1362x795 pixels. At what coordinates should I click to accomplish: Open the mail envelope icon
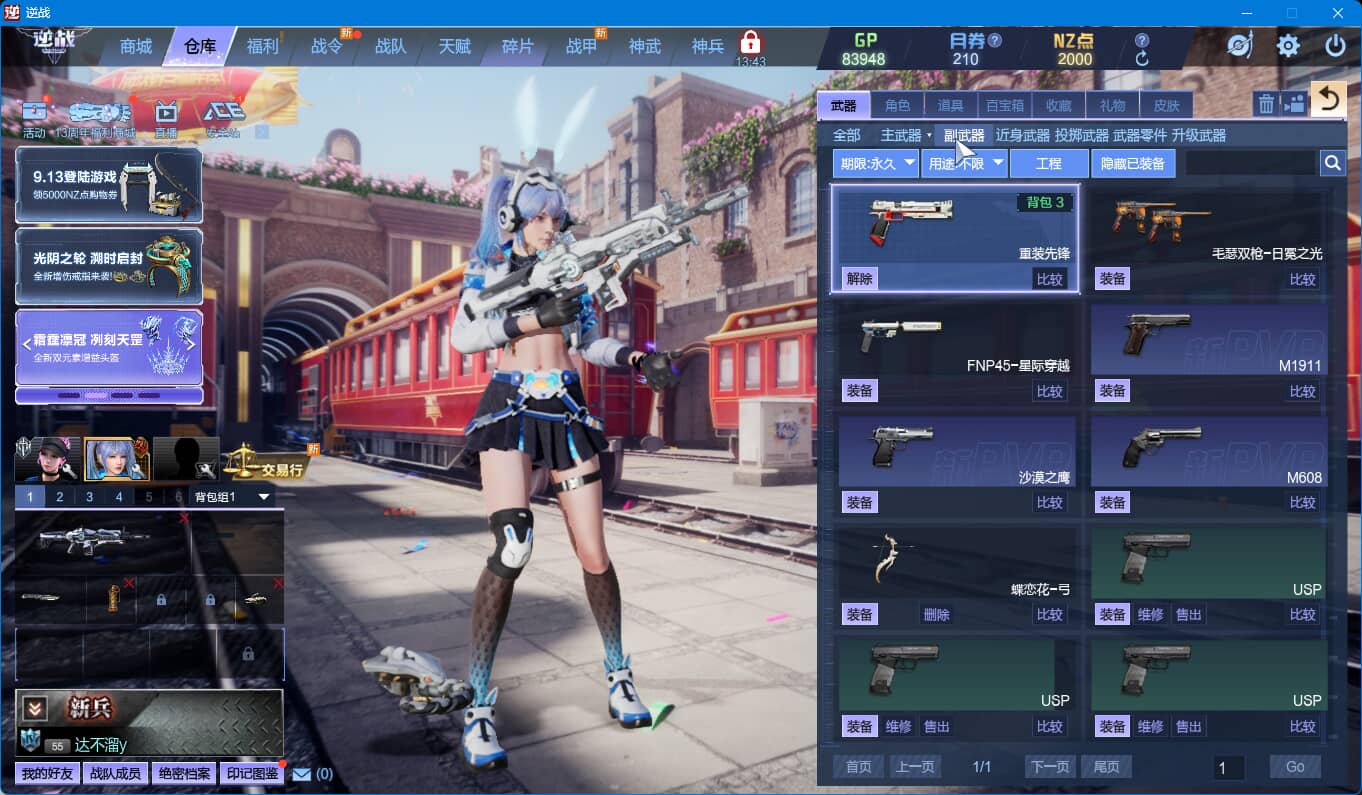pos(302,774)
